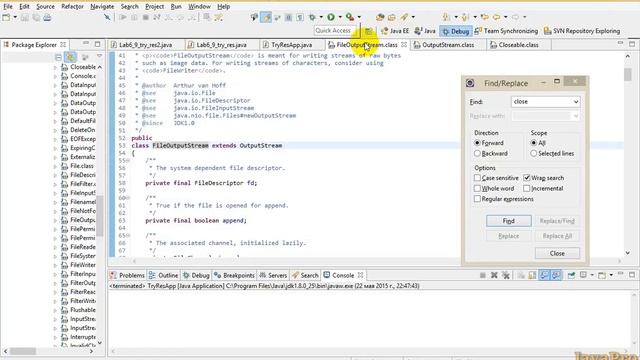Click Remove All Terminated Launches icon in Console

tap(506, 275)
